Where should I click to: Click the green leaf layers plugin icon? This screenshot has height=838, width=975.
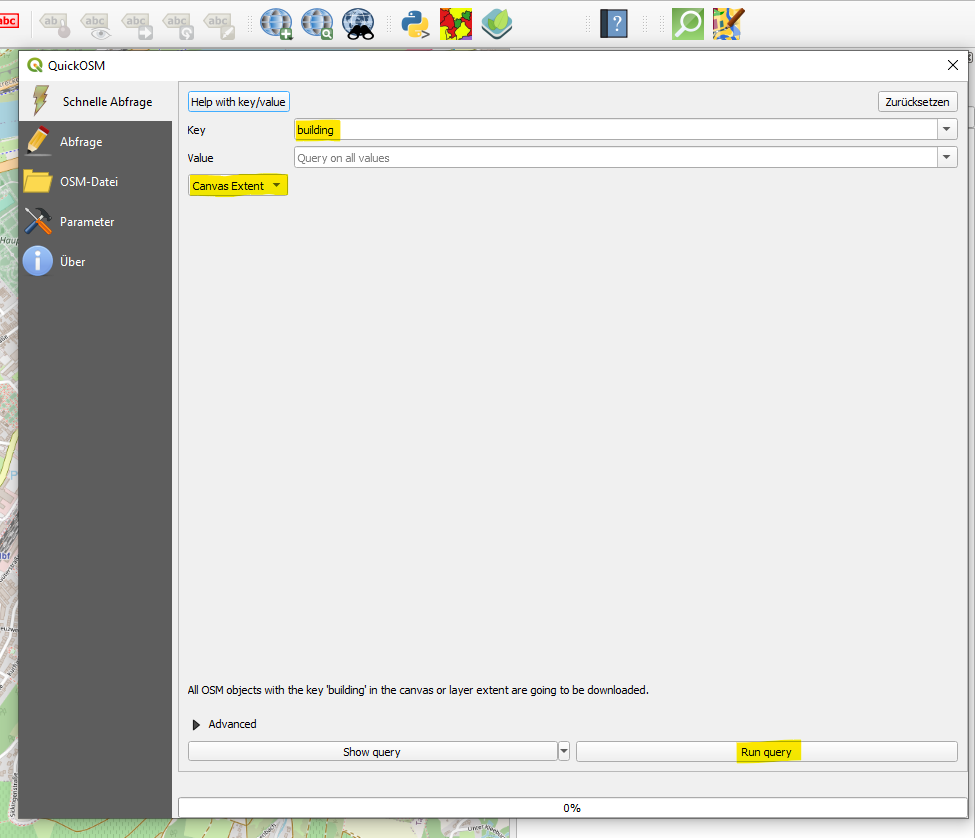point(497,24)
